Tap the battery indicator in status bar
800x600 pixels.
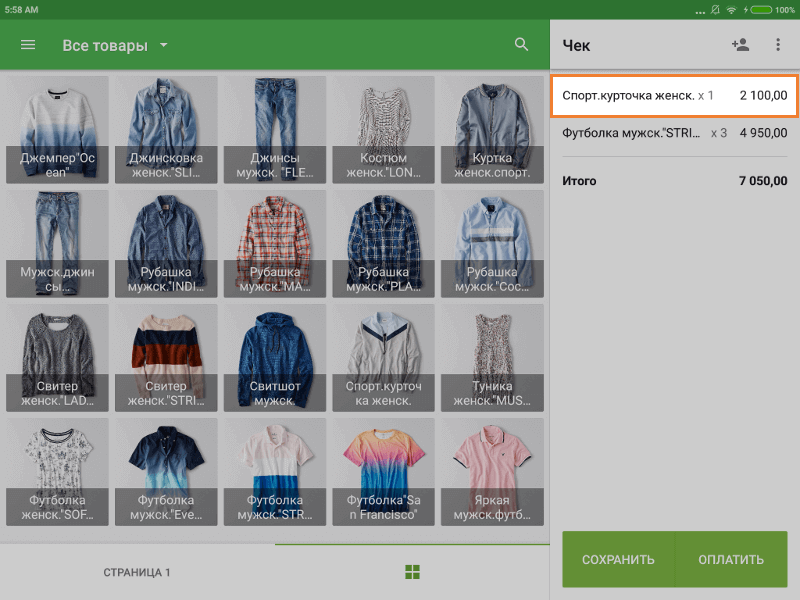click(761, 9)
